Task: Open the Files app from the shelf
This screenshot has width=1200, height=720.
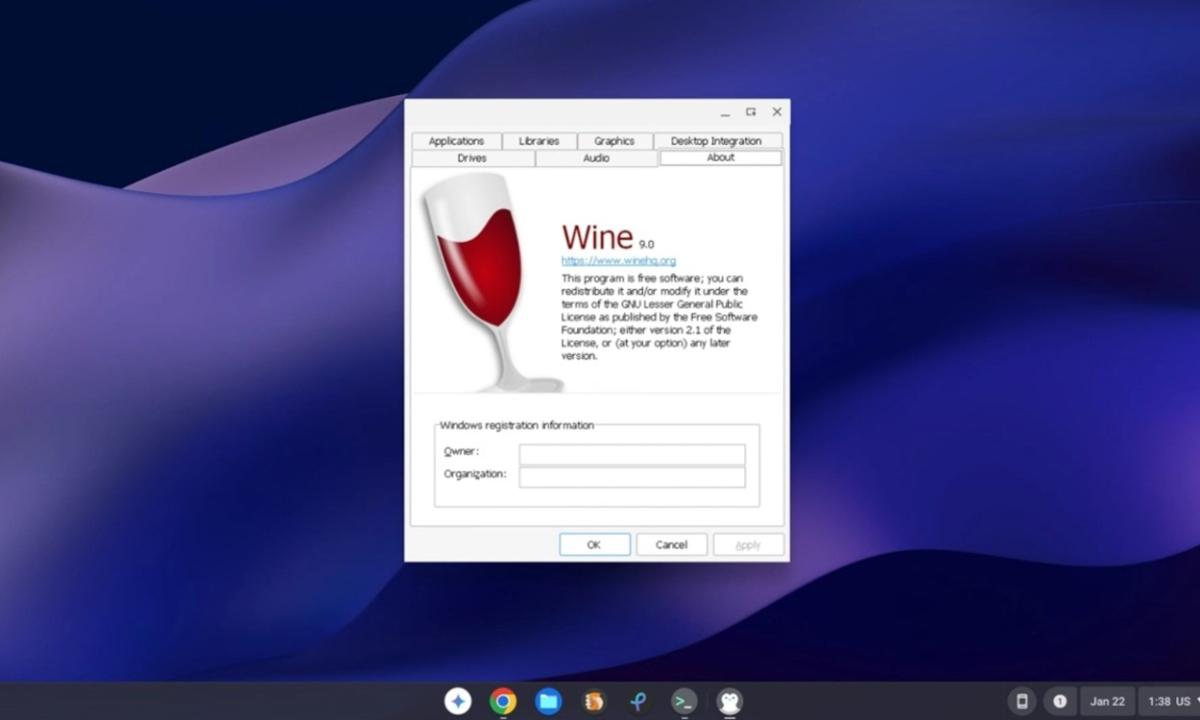Action: 548,701
